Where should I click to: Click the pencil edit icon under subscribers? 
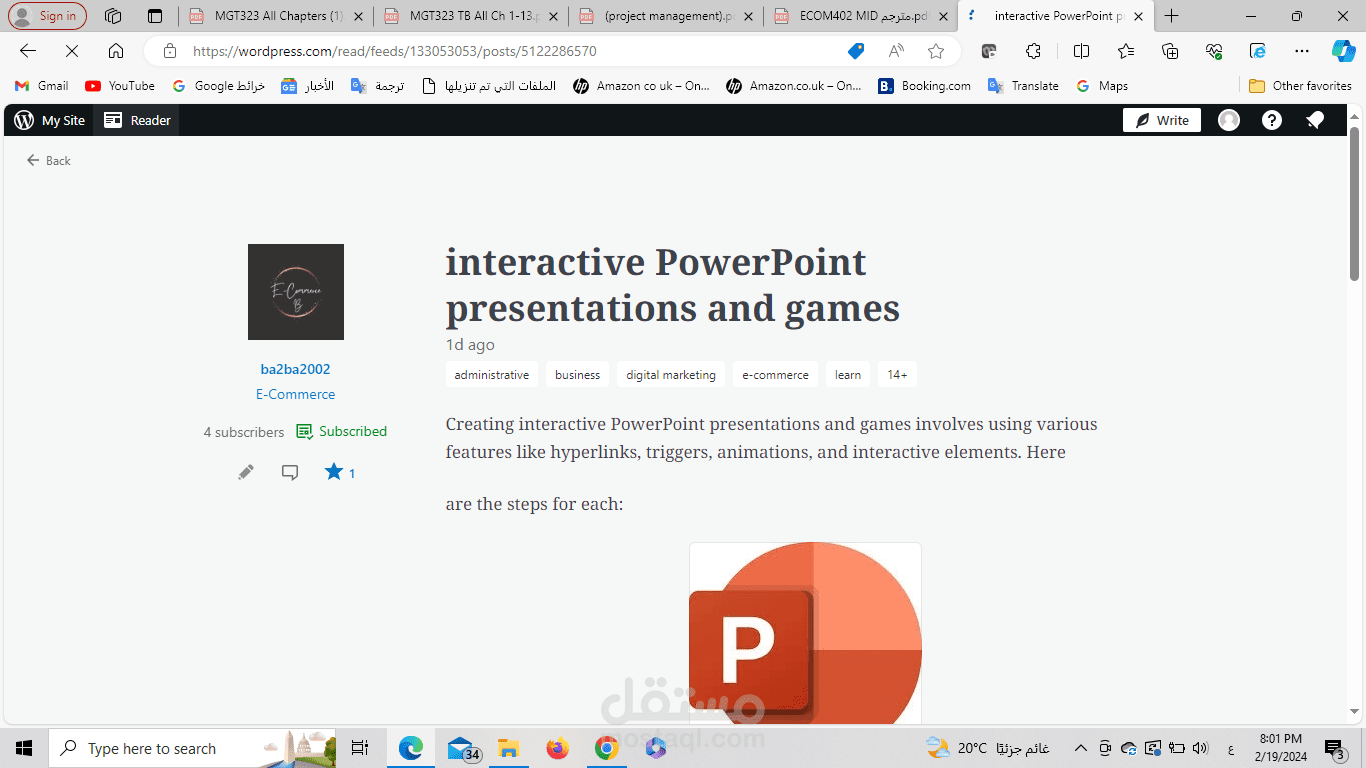point(246,472)
